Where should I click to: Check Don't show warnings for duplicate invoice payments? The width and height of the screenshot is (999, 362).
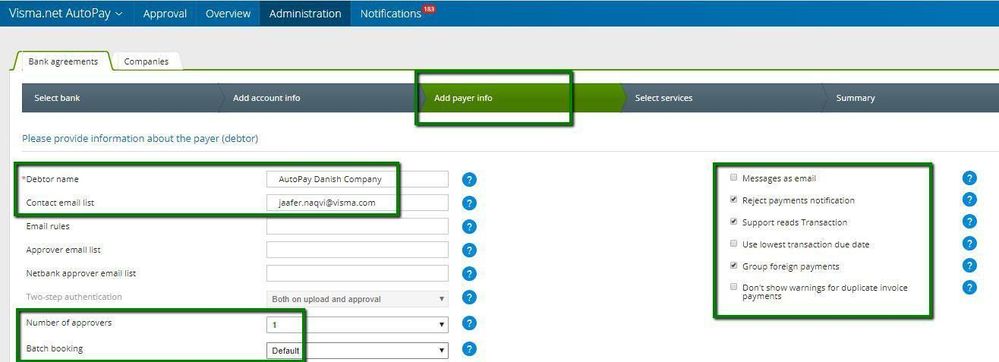734,287
